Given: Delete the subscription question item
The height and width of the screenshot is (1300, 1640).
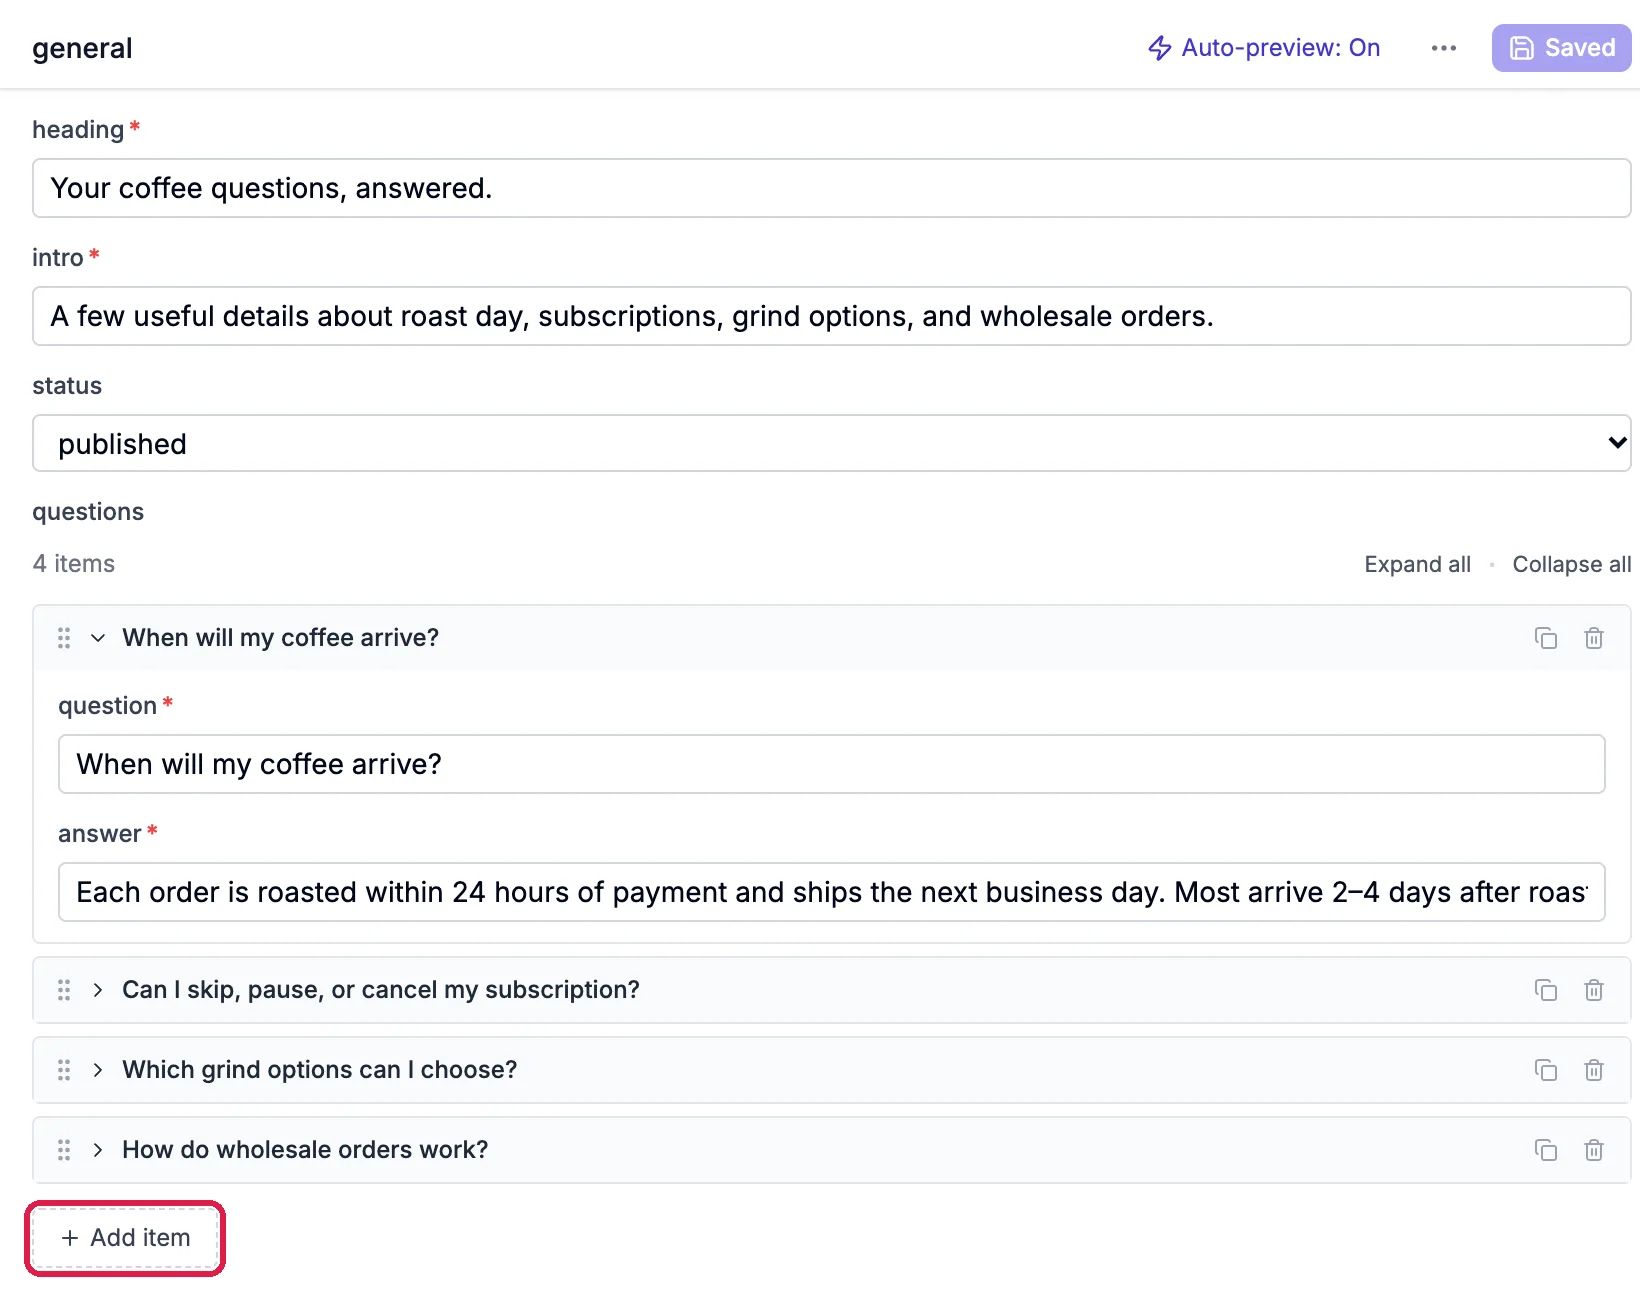Looking at the screenshot, I should [x=1594, y=990].
